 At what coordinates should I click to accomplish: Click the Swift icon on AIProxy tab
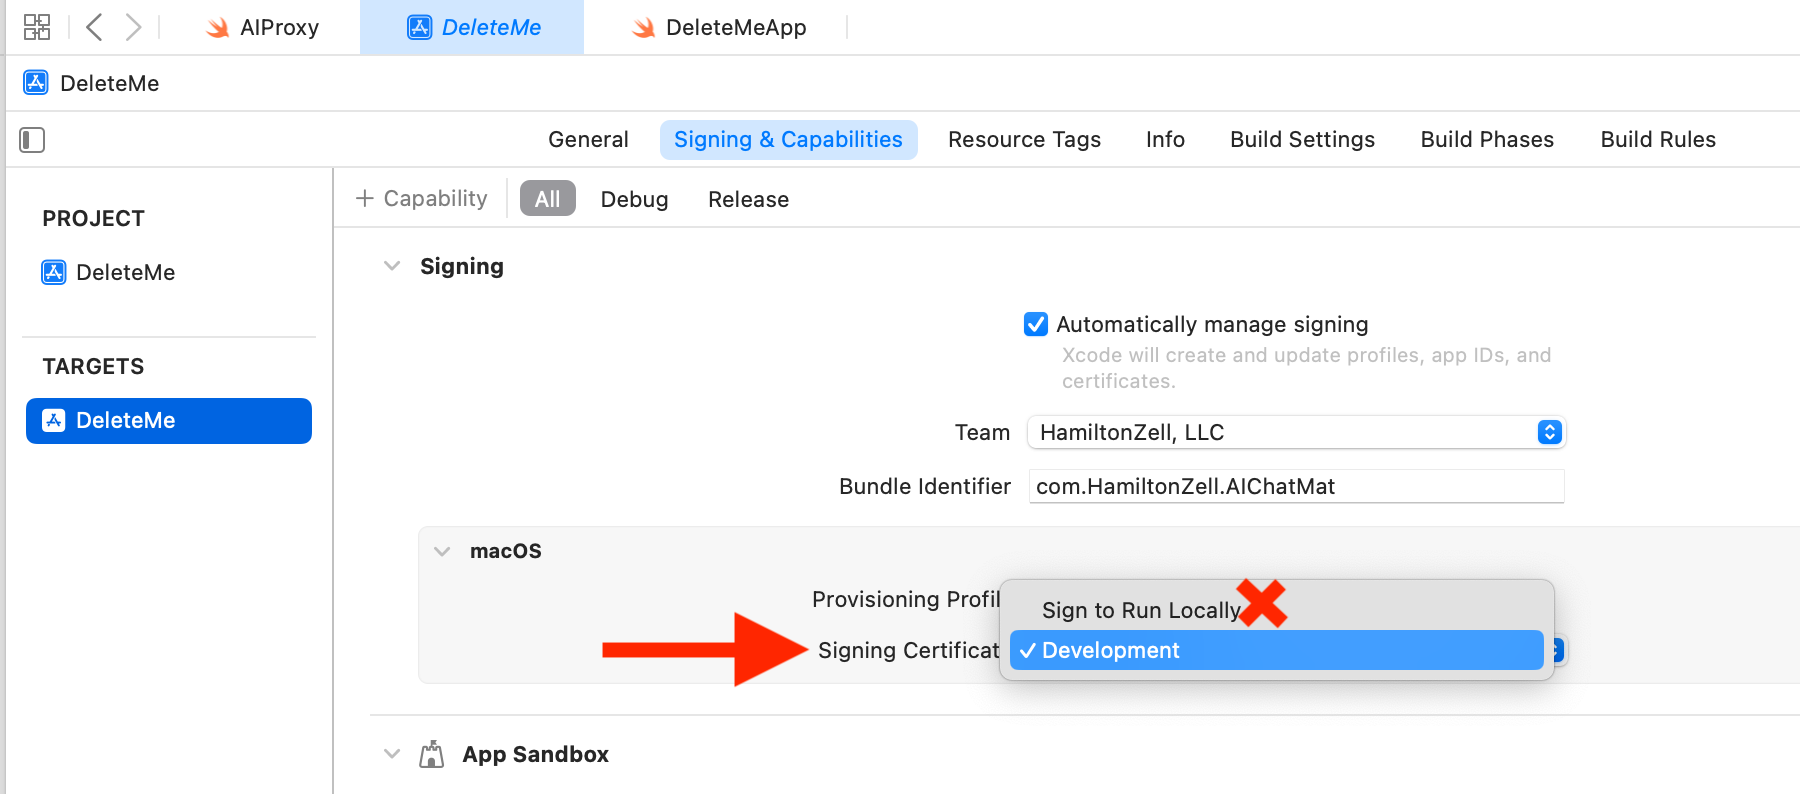(217, 28)
